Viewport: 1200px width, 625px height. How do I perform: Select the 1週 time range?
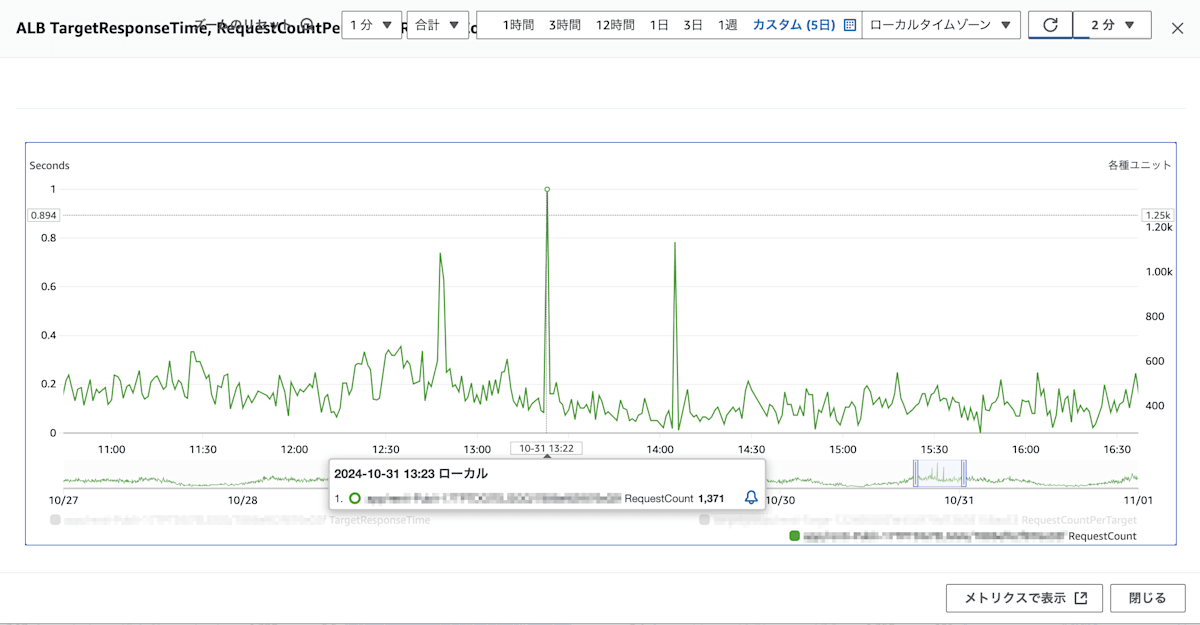tap(727, 25)
